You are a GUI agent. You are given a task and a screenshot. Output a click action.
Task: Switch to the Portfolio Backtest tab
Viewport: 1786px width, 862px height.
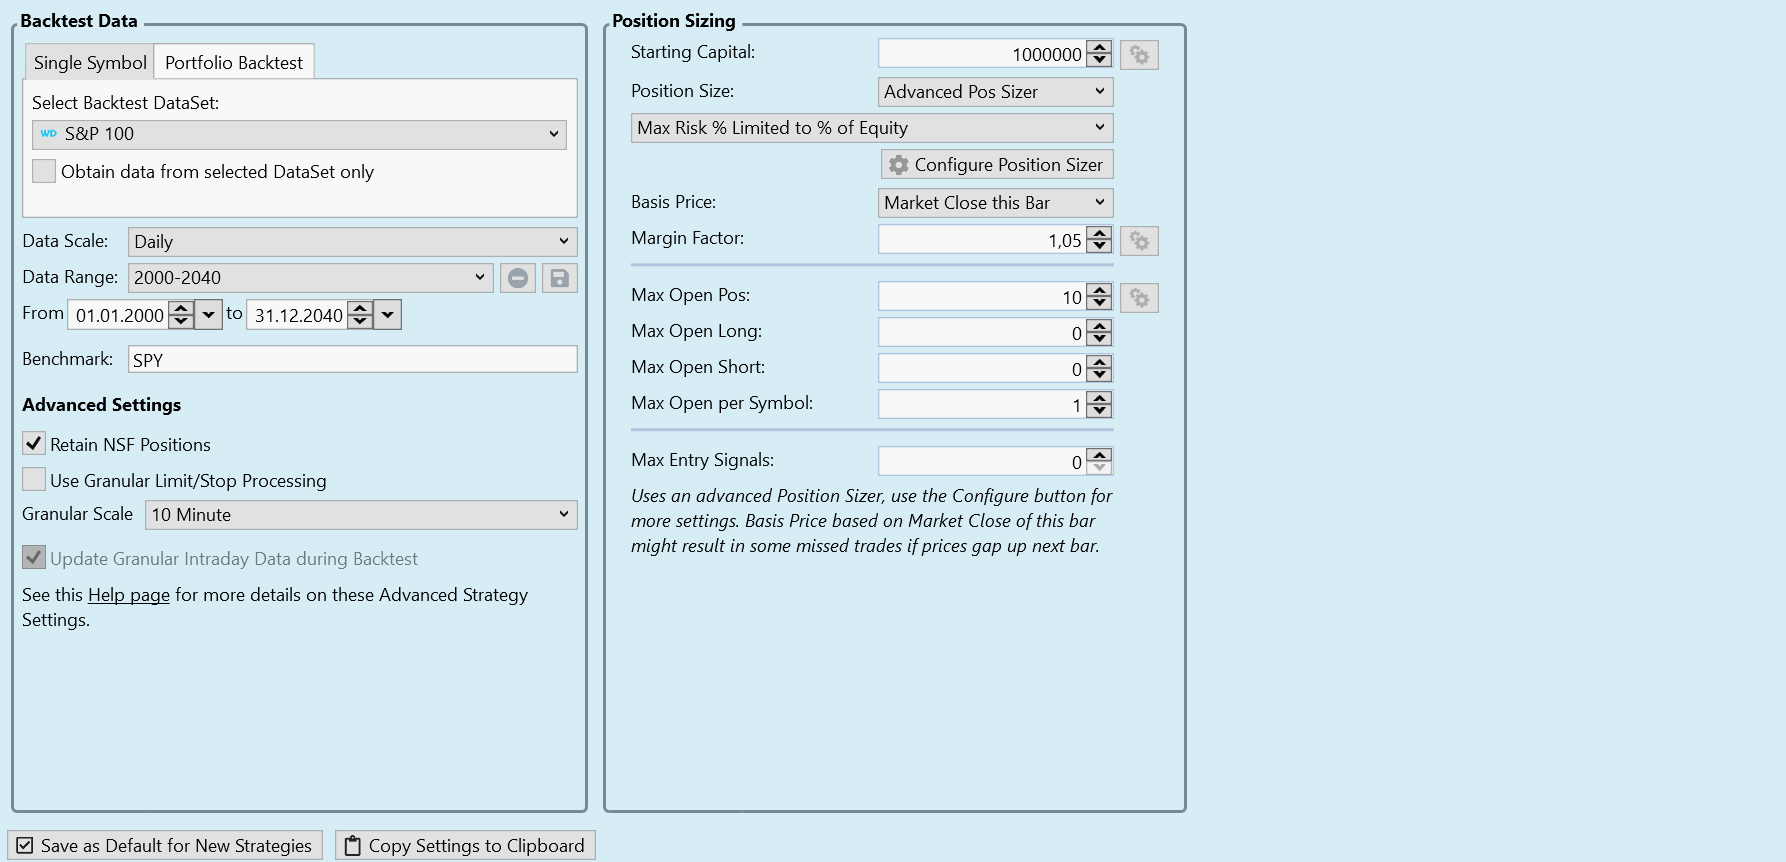coord(234,62)
